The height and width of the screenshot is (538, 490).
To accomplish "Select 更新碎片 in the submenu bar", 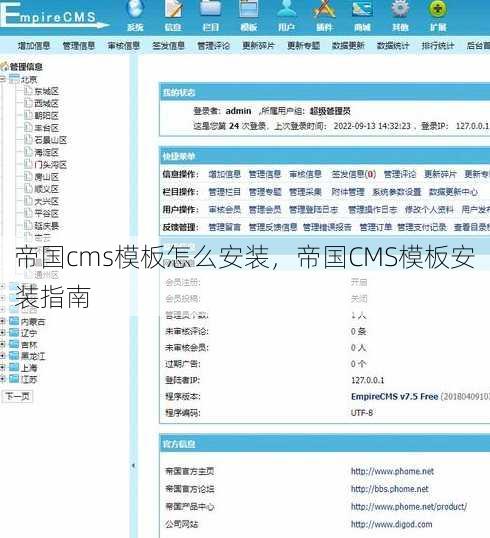I will (258, 46).
